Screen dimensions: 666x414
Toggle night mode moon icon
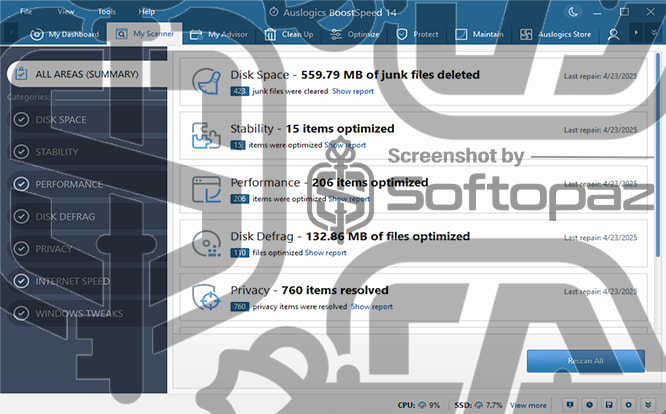(573, 12)
